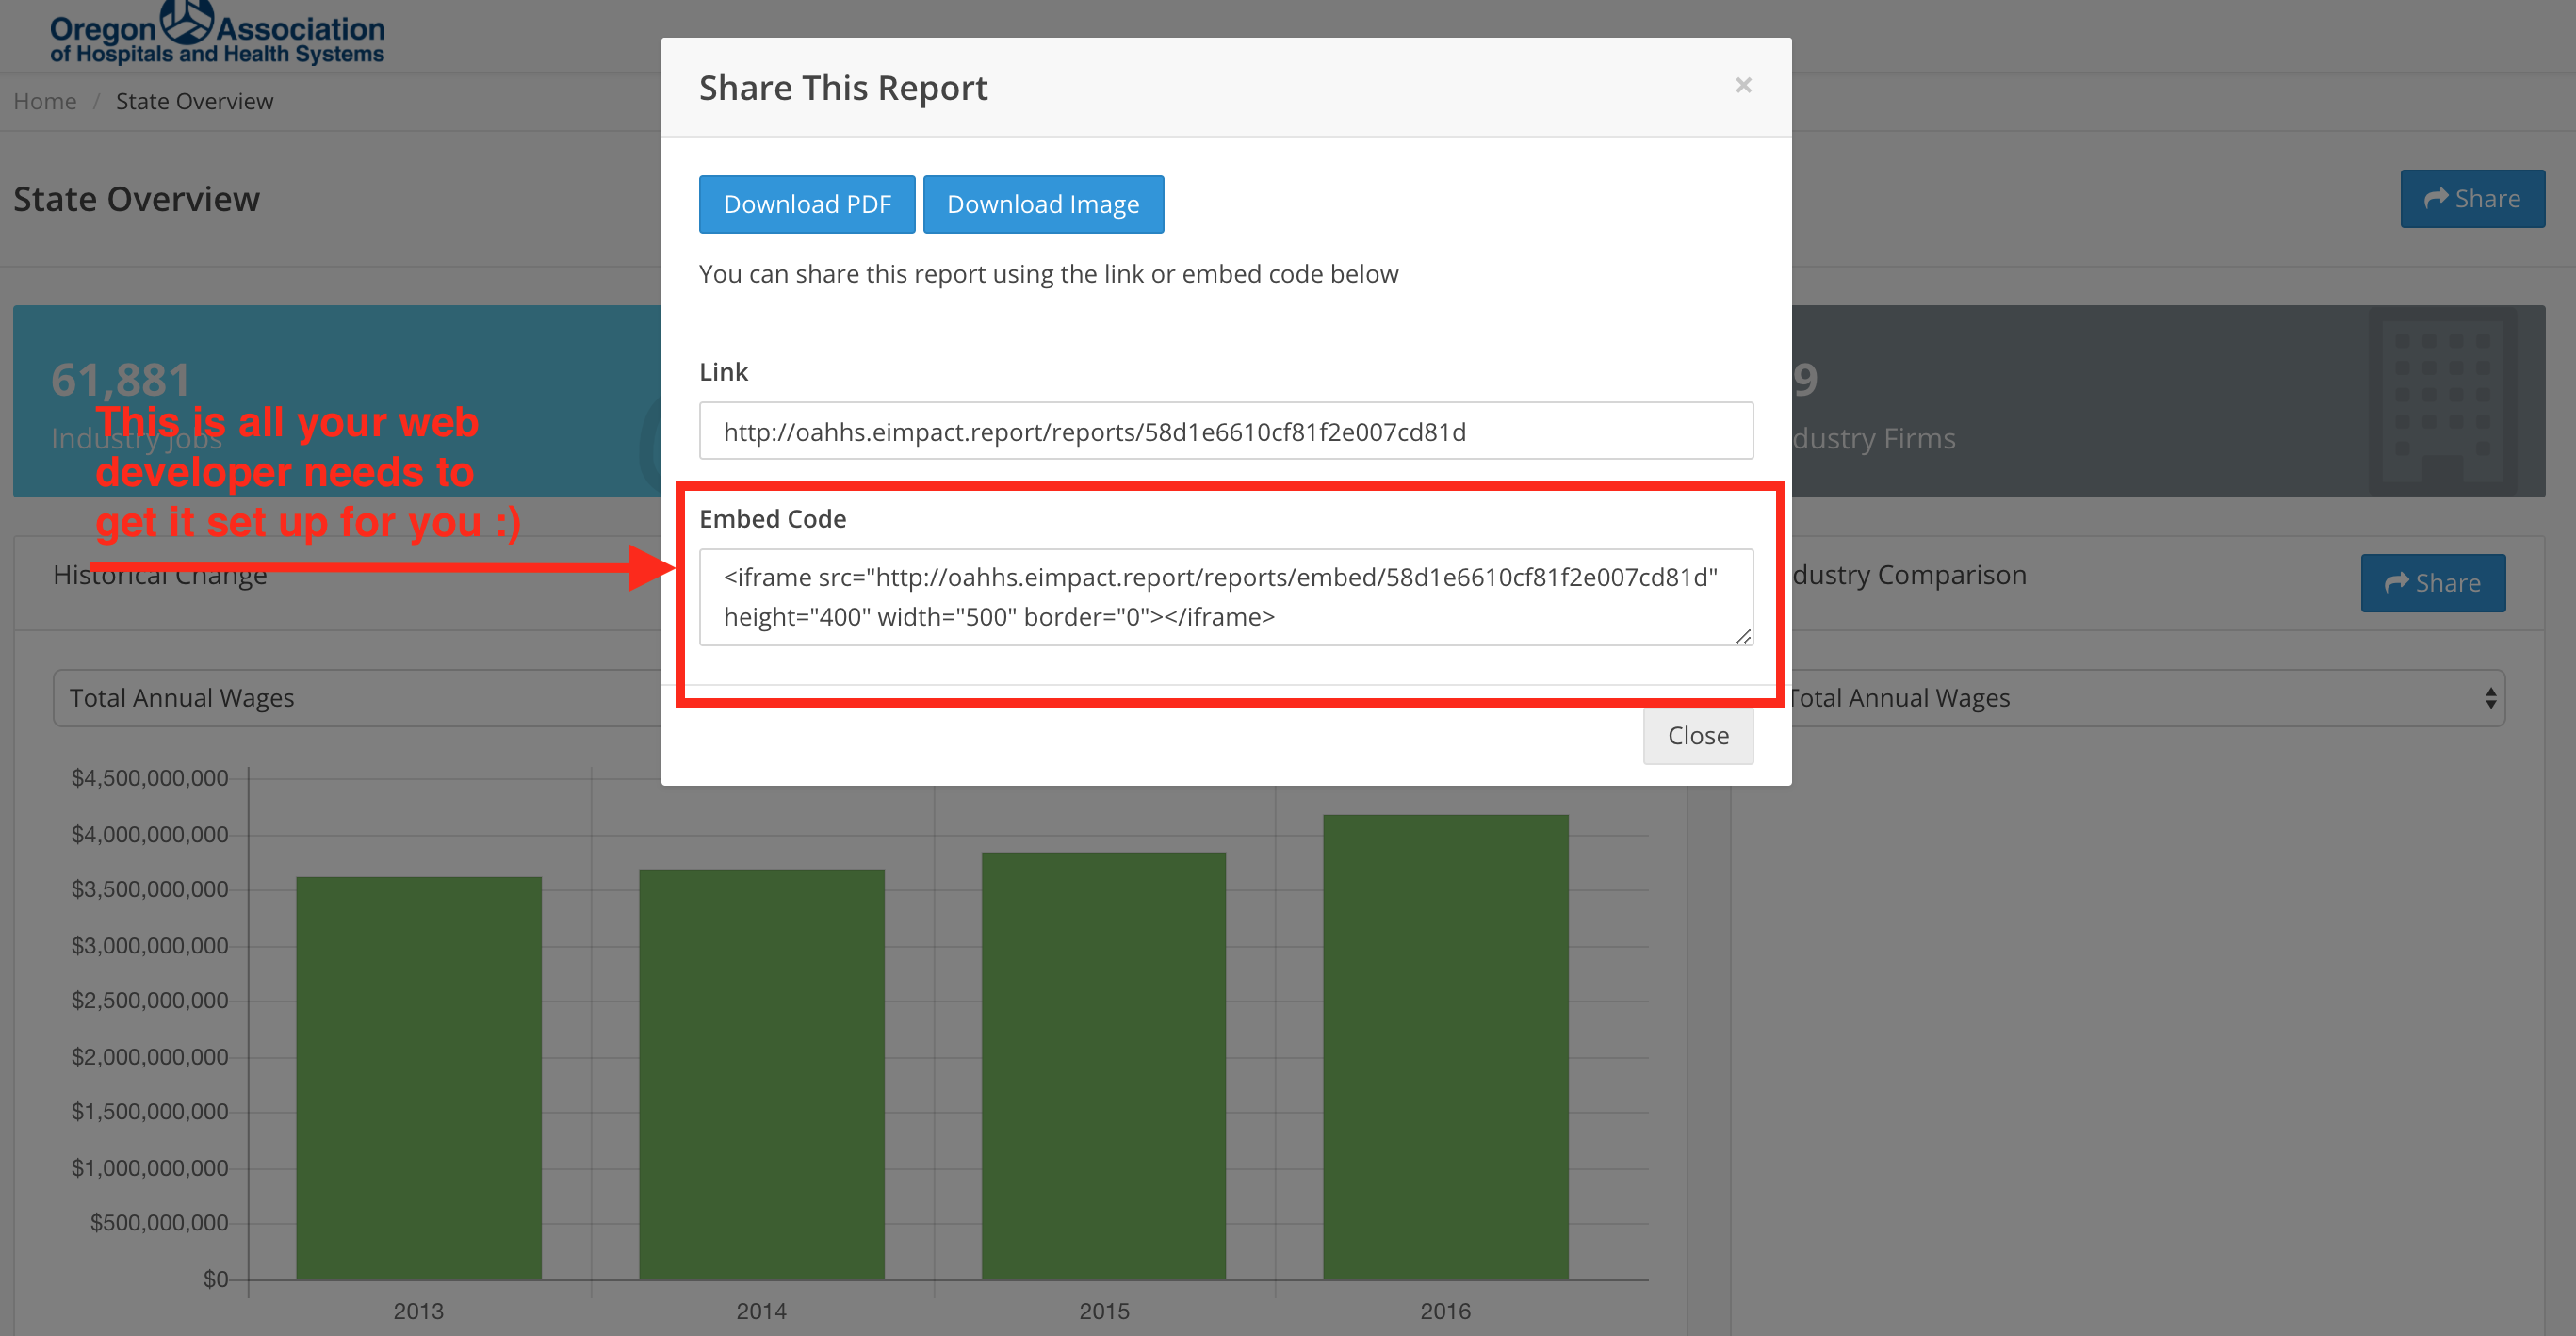Click the State Overview page heading
This screenshot has height=1336, width=2576.
point(136,199)
